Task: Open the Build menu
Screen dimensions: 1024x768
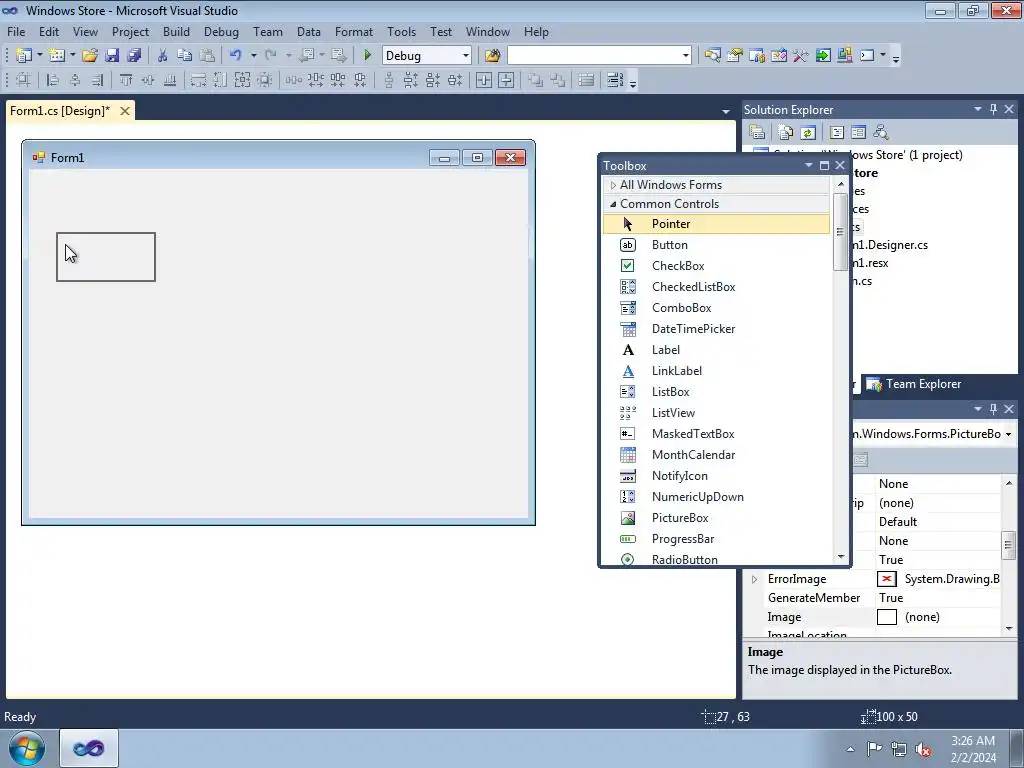Action: click(176, 31)
